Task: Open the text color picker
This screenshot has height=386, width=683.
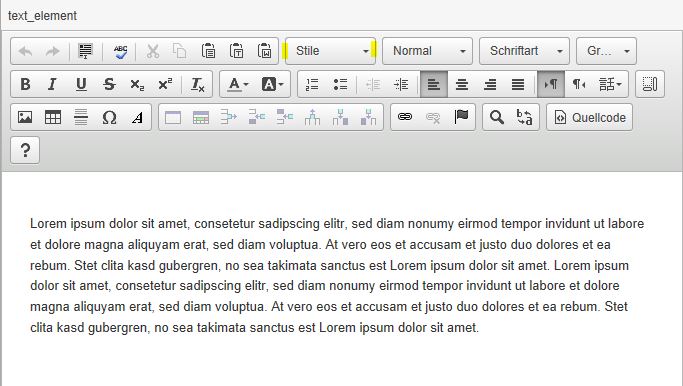Action: click(x=238, y=84)
